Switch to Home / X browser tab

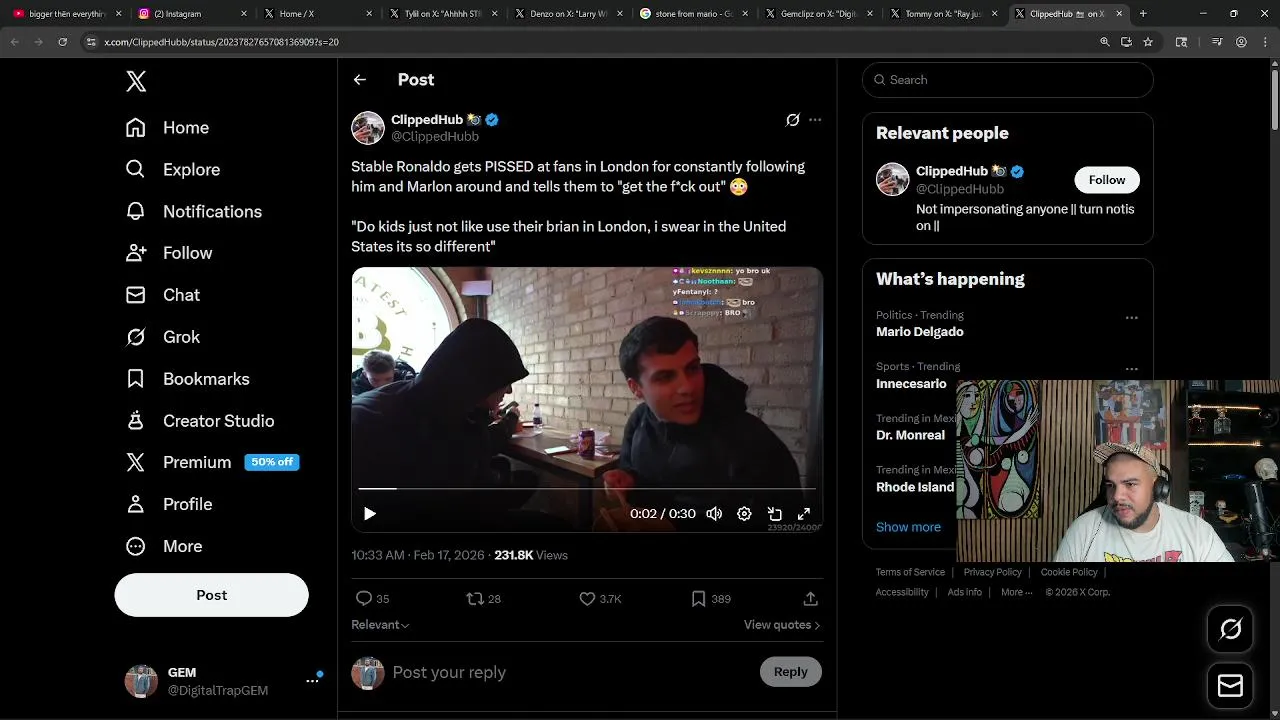pos(318,14)
